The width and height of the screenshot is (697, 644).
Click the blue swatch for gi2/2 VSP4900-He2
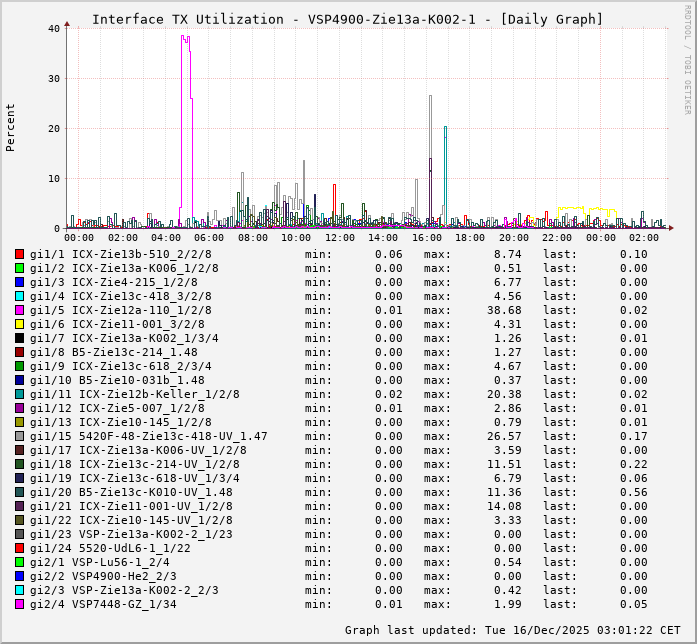pyautogui.click(x=19, y=577)
